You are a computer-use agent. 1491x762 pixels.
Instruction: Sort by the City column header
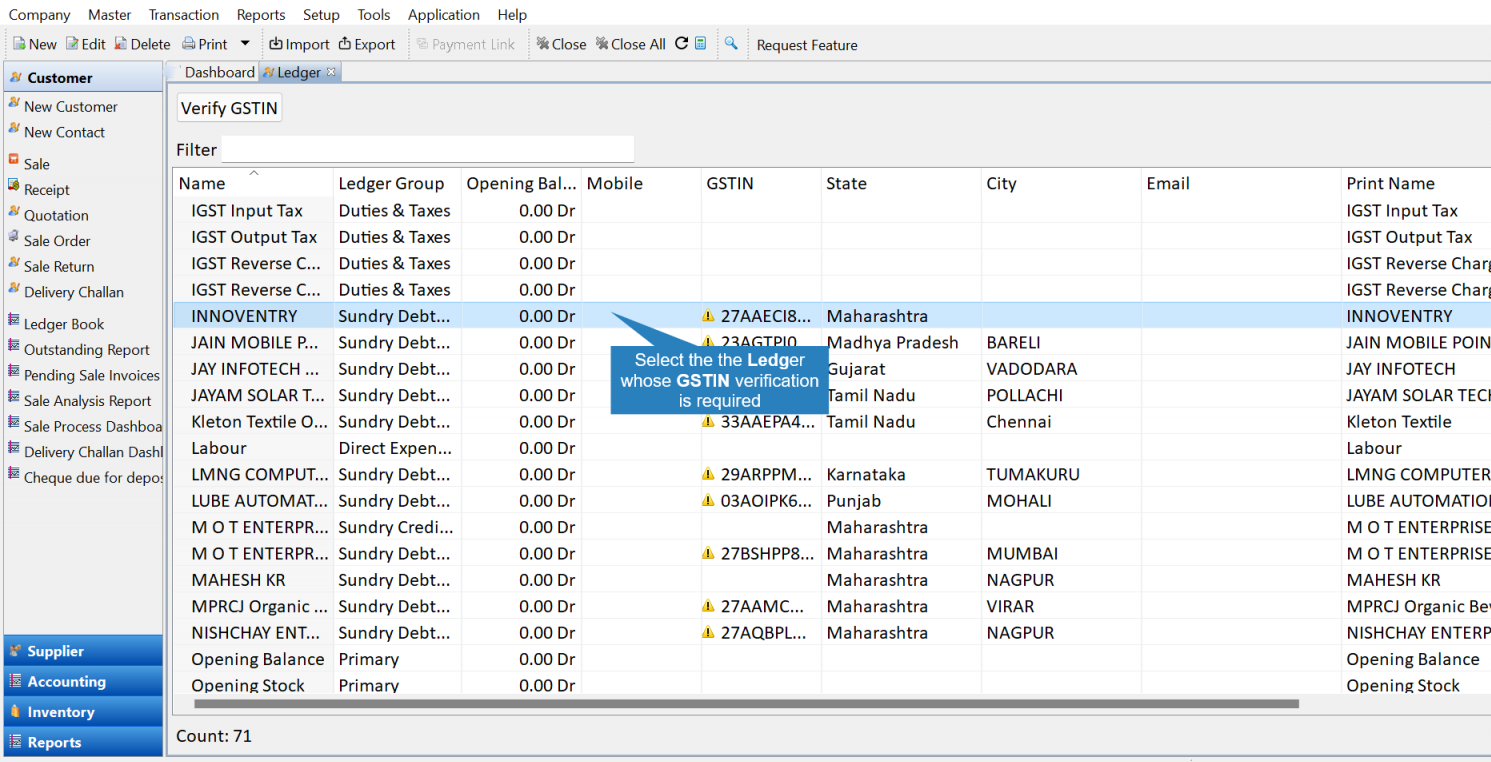coord(1061,183)
